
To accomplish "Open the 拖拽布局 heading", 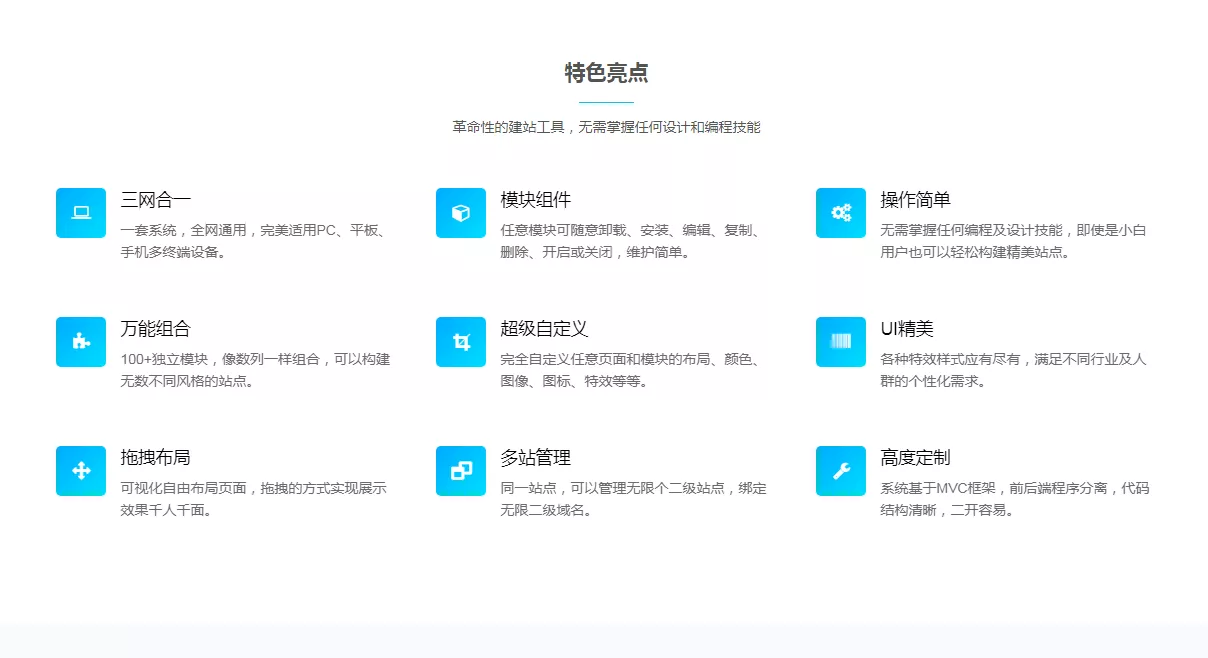I will click(156, 458).
